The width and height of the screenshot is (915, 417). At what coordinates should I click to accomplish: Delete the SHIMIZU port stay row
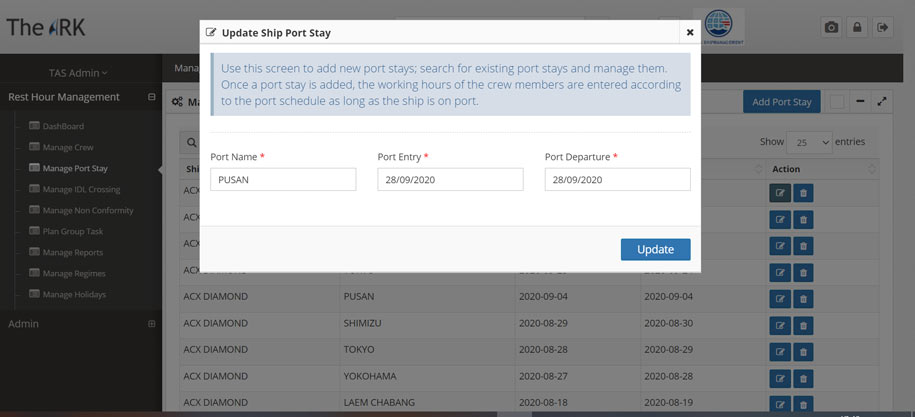click(x=803, y=325)
